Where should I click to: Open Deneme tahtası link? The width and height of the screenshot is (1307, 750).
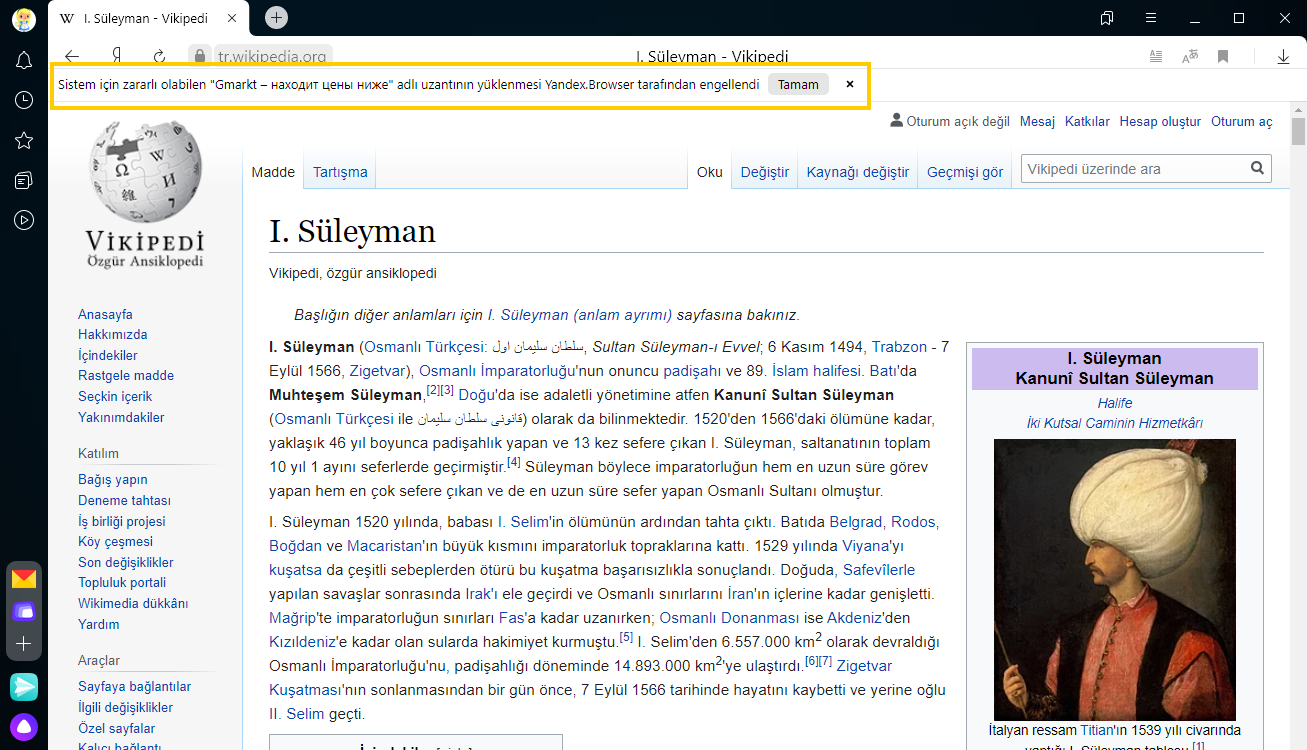point(124,500)
